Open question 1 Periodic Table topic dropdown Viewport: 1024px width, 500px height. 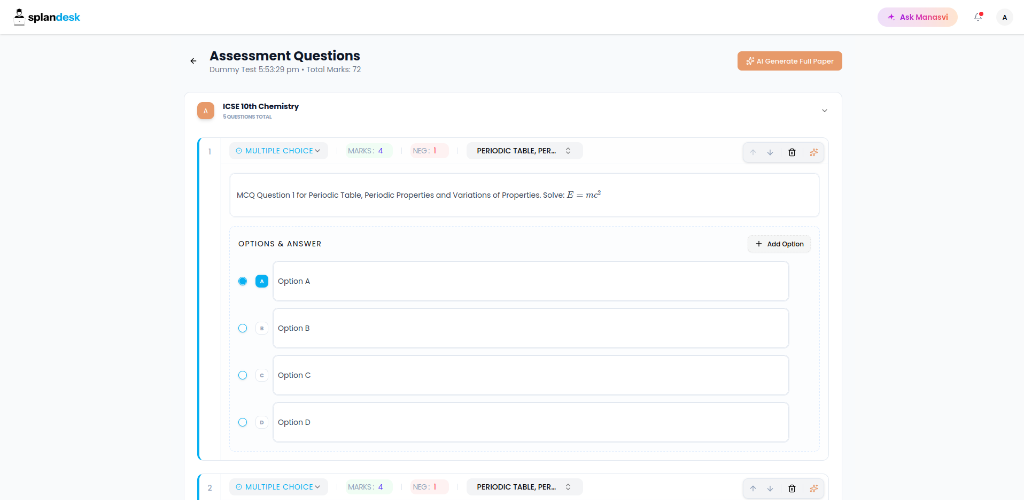click(x=524, y=151)
